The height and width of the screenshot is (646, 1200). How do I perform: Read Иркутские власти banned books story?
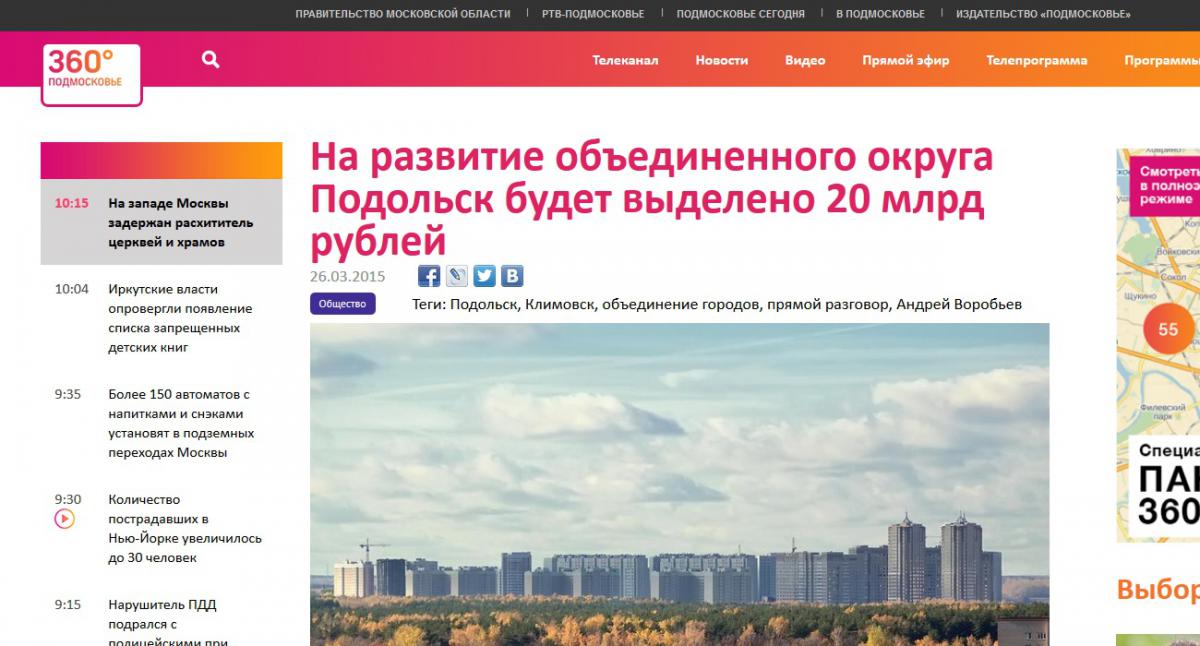pos(180,318)
